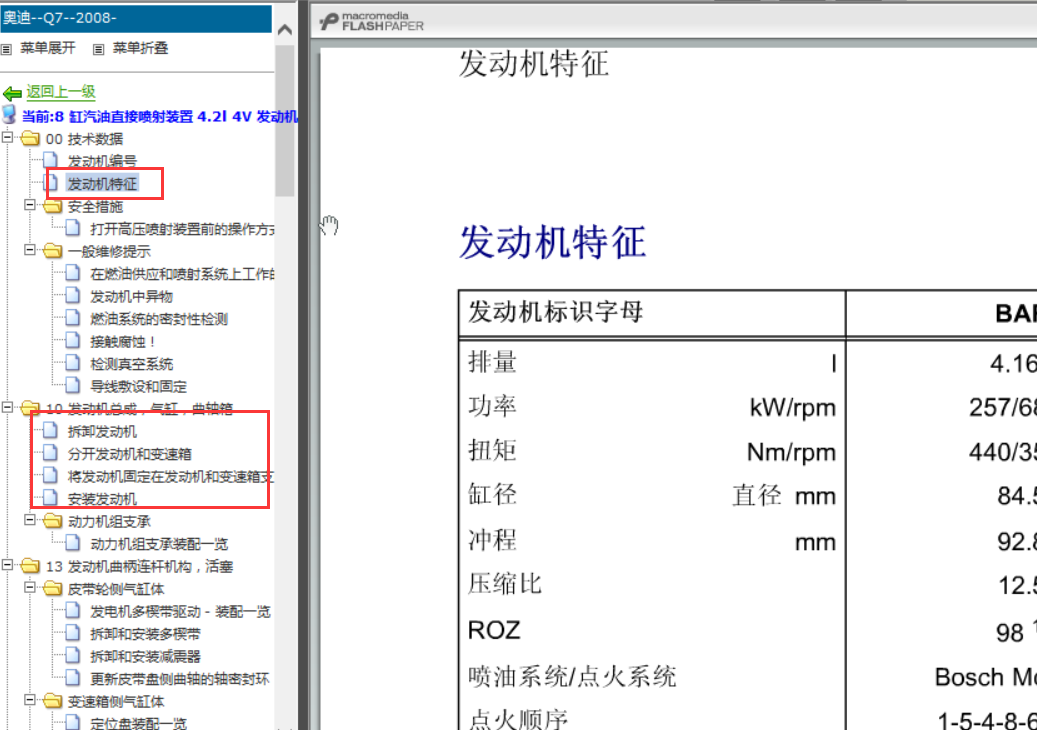Click the 皮带轮侧气缸体 folder icon
Screen dimensions: 1037x730
[x=52, y=588]
